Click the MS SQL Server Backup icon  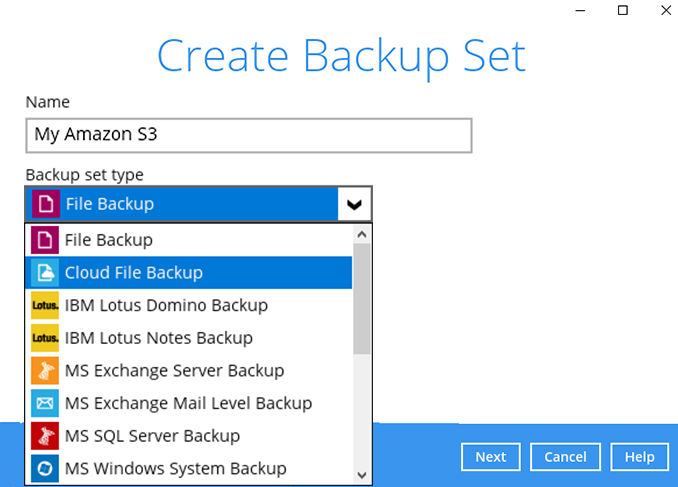pyautogui.click(x=45, y=436)
